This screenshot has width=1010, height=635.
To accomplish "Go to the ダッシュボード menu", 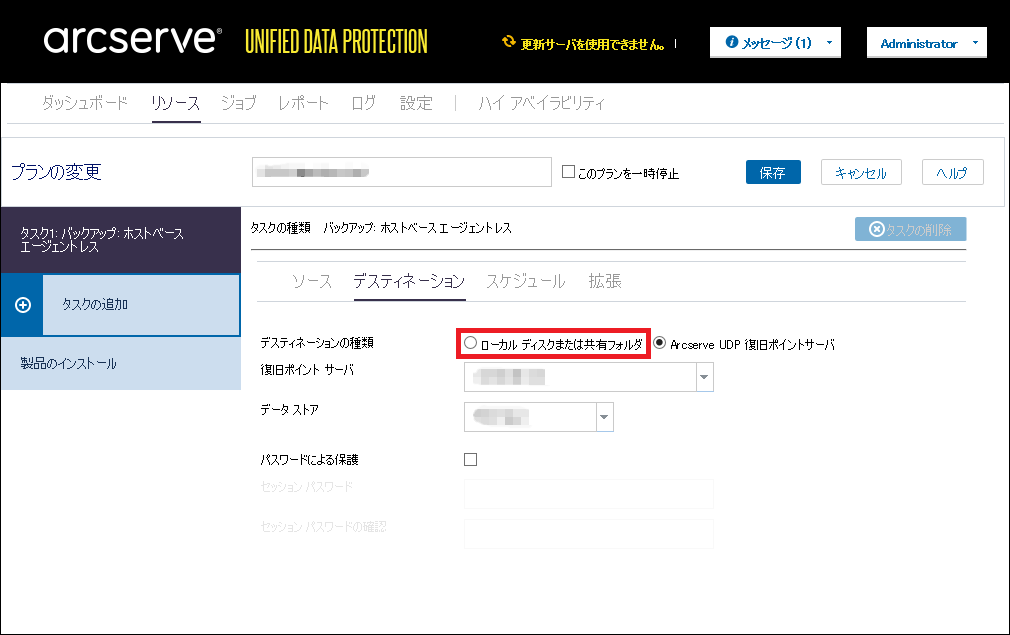I will tap(85, 103).
